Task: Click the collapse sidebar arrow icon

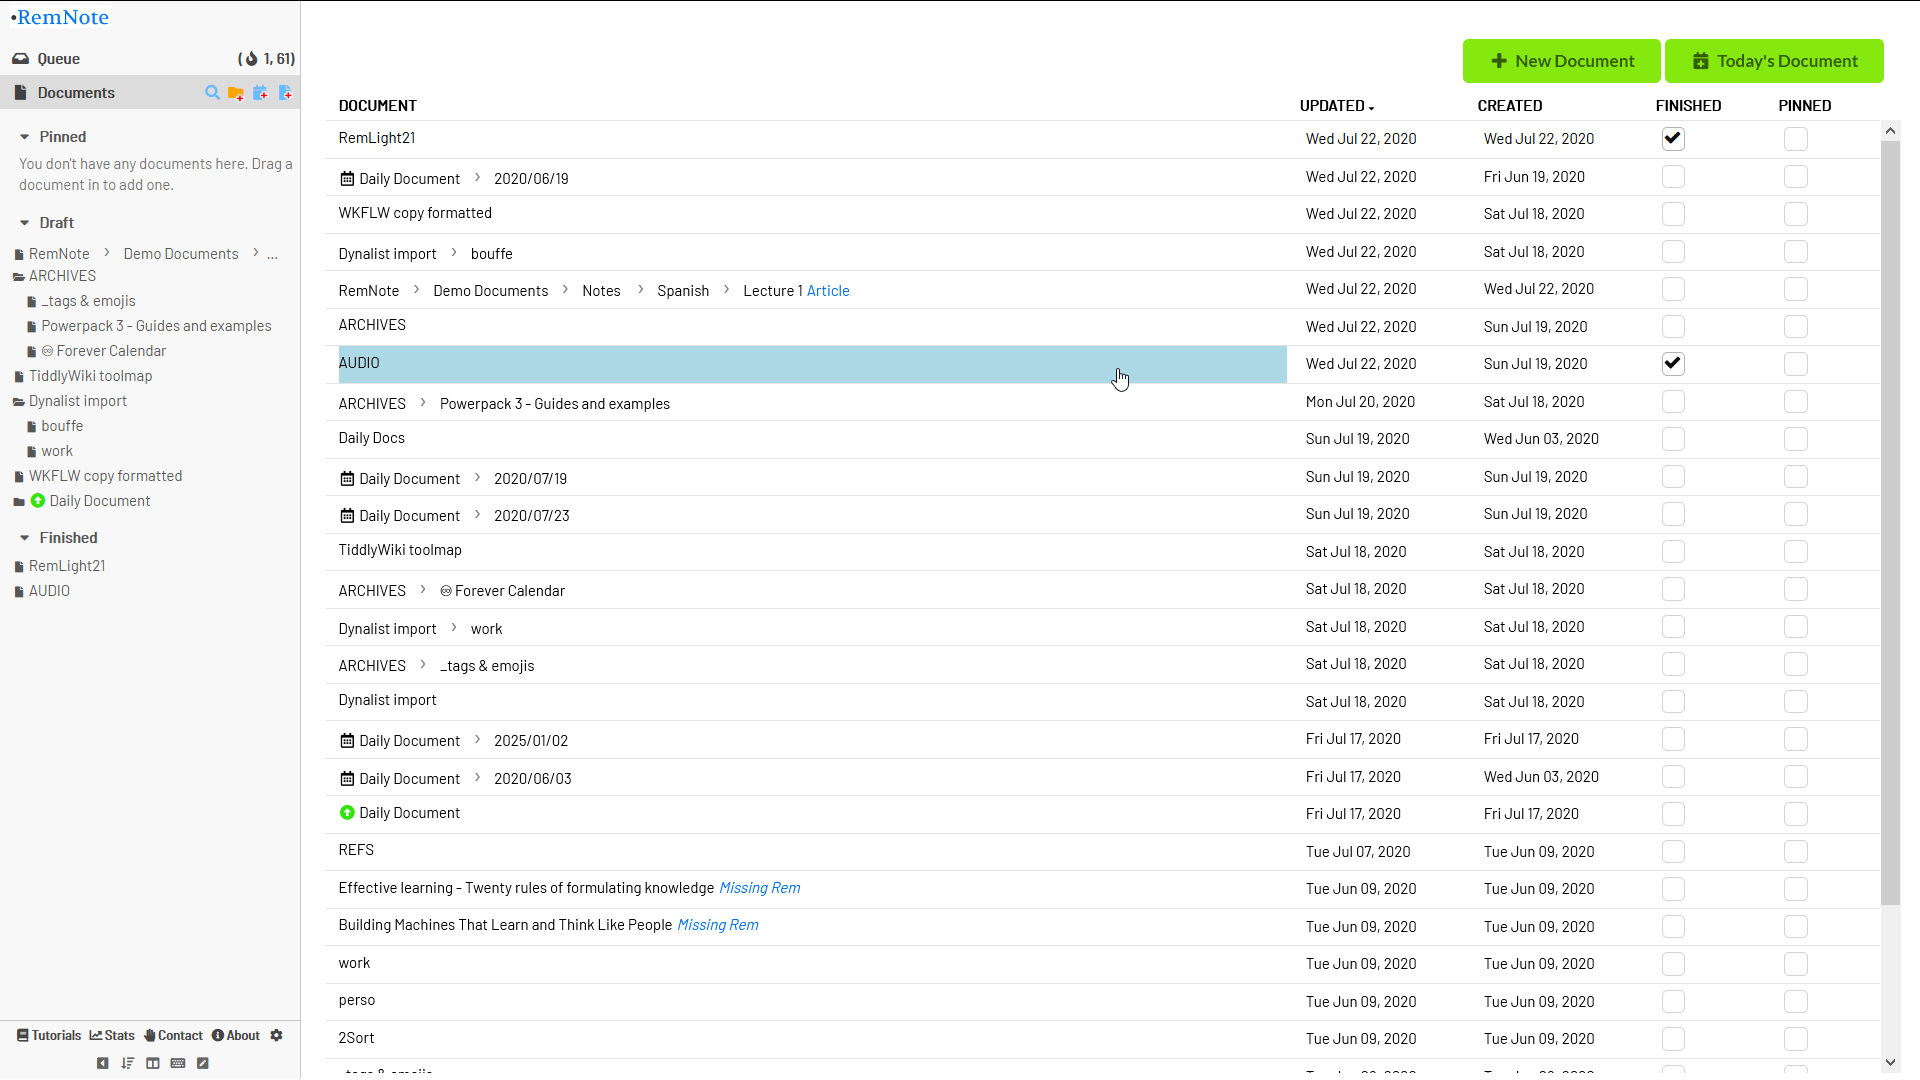Action: (102, 1063)
